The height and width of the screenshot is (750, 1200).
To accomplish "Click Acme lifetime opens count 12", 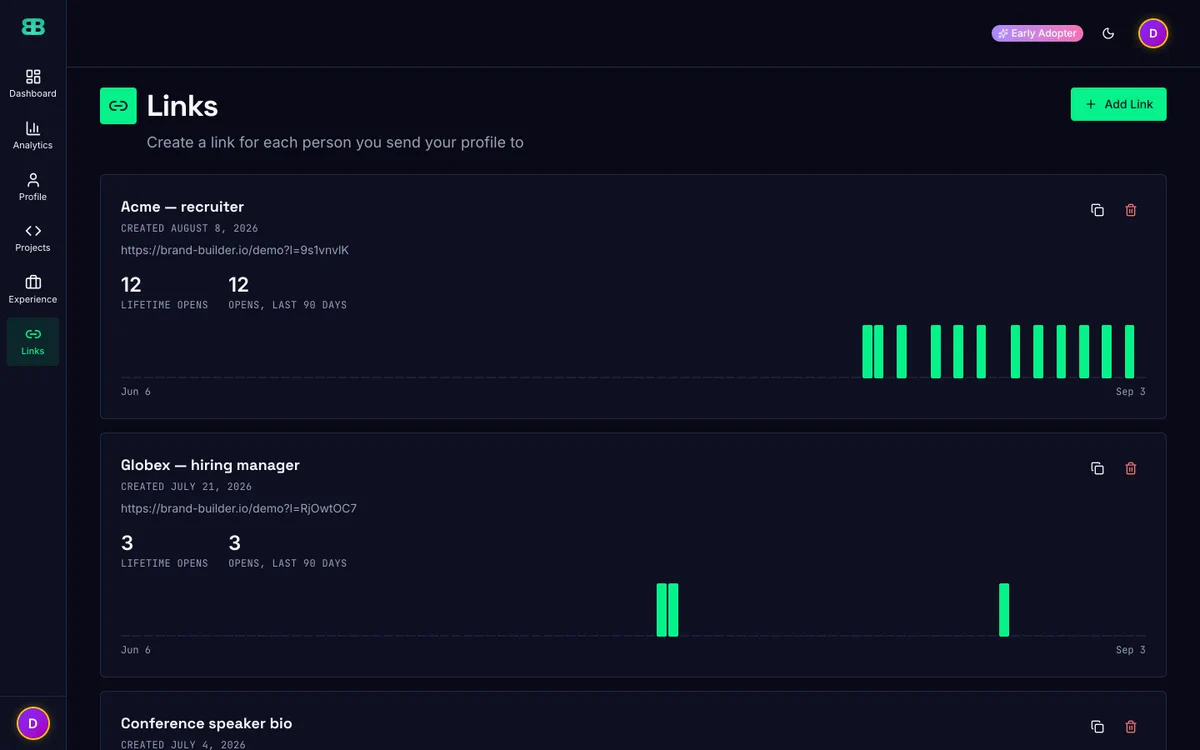I will 131,285.
